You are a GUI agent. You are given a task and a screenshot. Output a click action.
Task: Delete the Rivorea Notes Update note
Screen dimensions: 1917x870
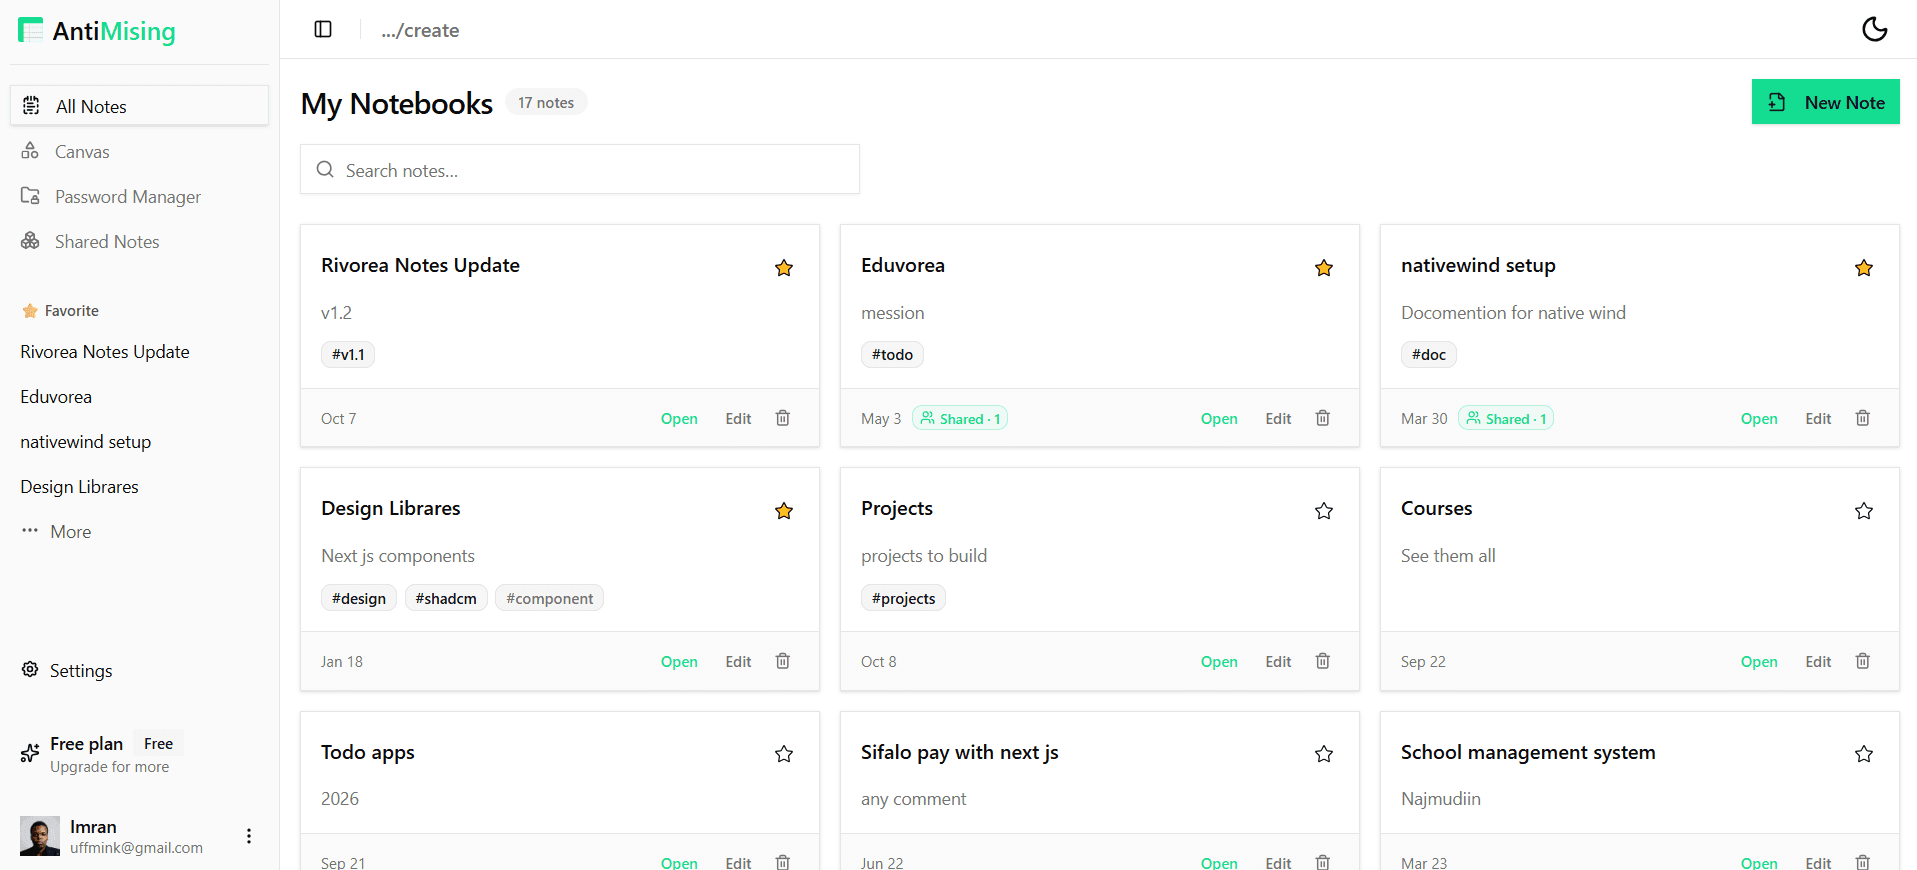(x=783, y=418)
